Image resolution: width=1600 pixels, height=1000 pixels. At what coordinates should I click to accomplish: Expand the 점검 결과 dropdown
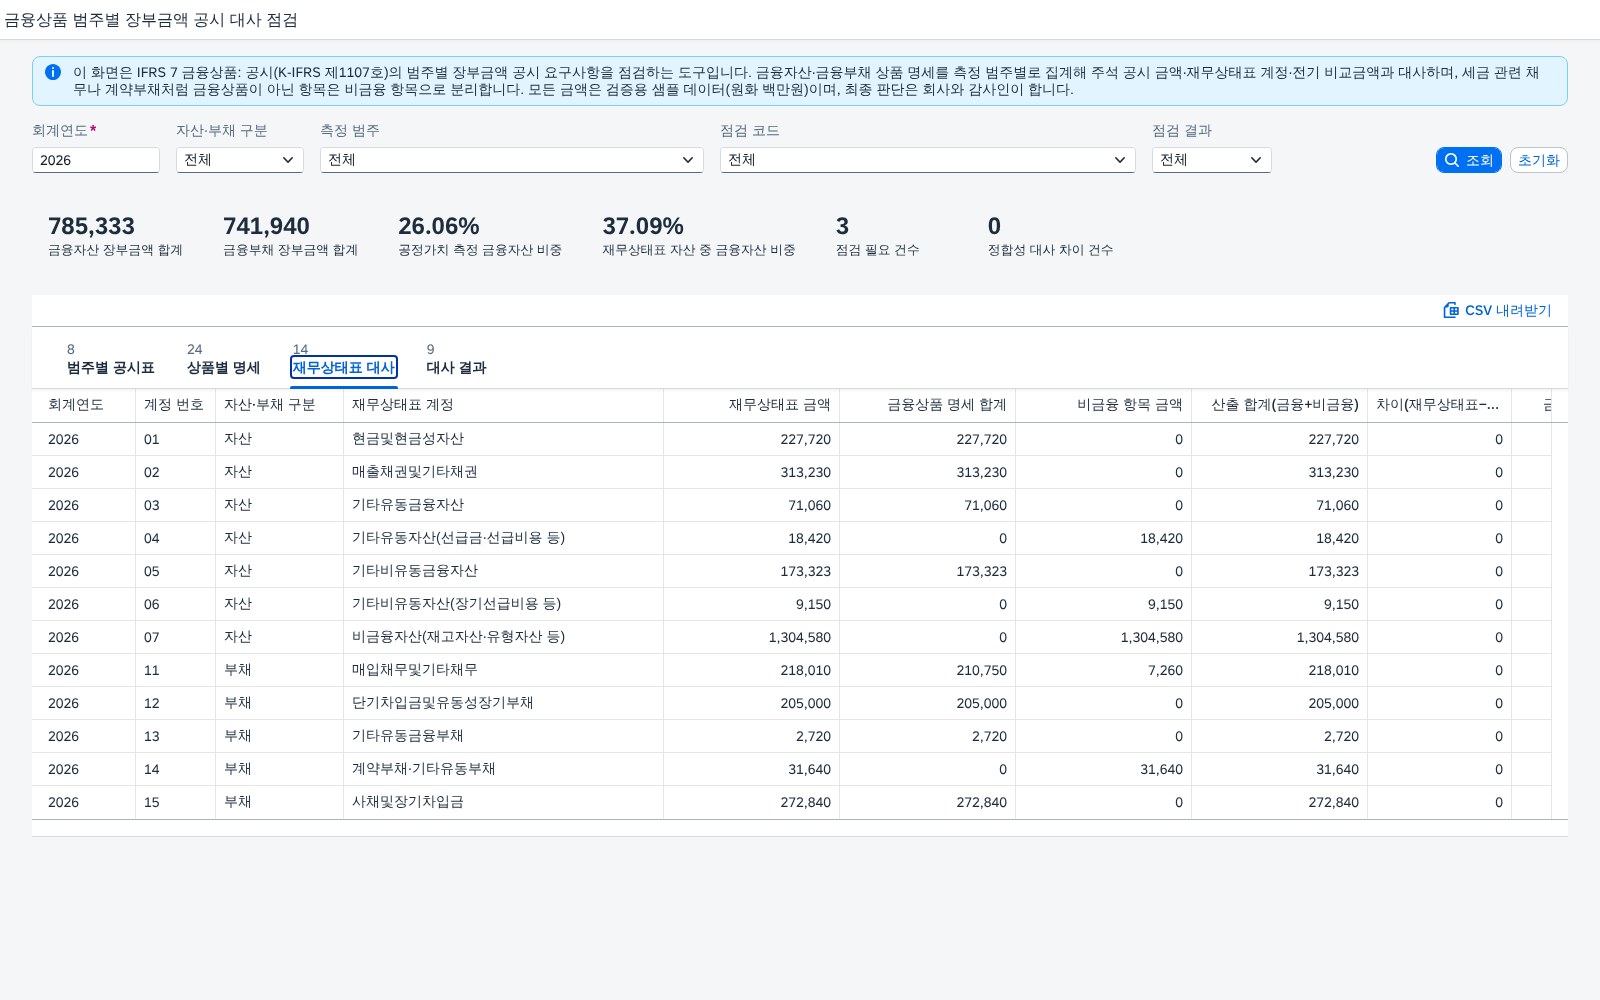tap(1212, 160)
